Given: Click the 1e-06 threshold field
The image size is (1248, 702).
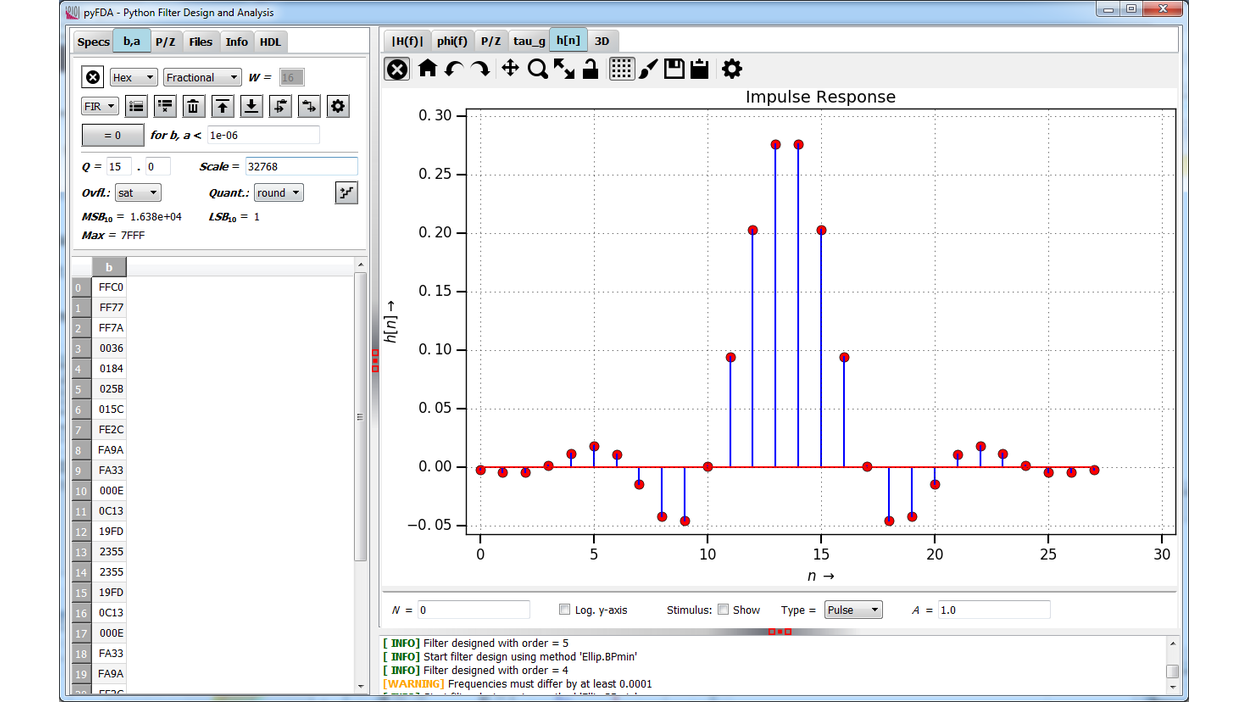Looking at the screenshot, I should [263, 135].
